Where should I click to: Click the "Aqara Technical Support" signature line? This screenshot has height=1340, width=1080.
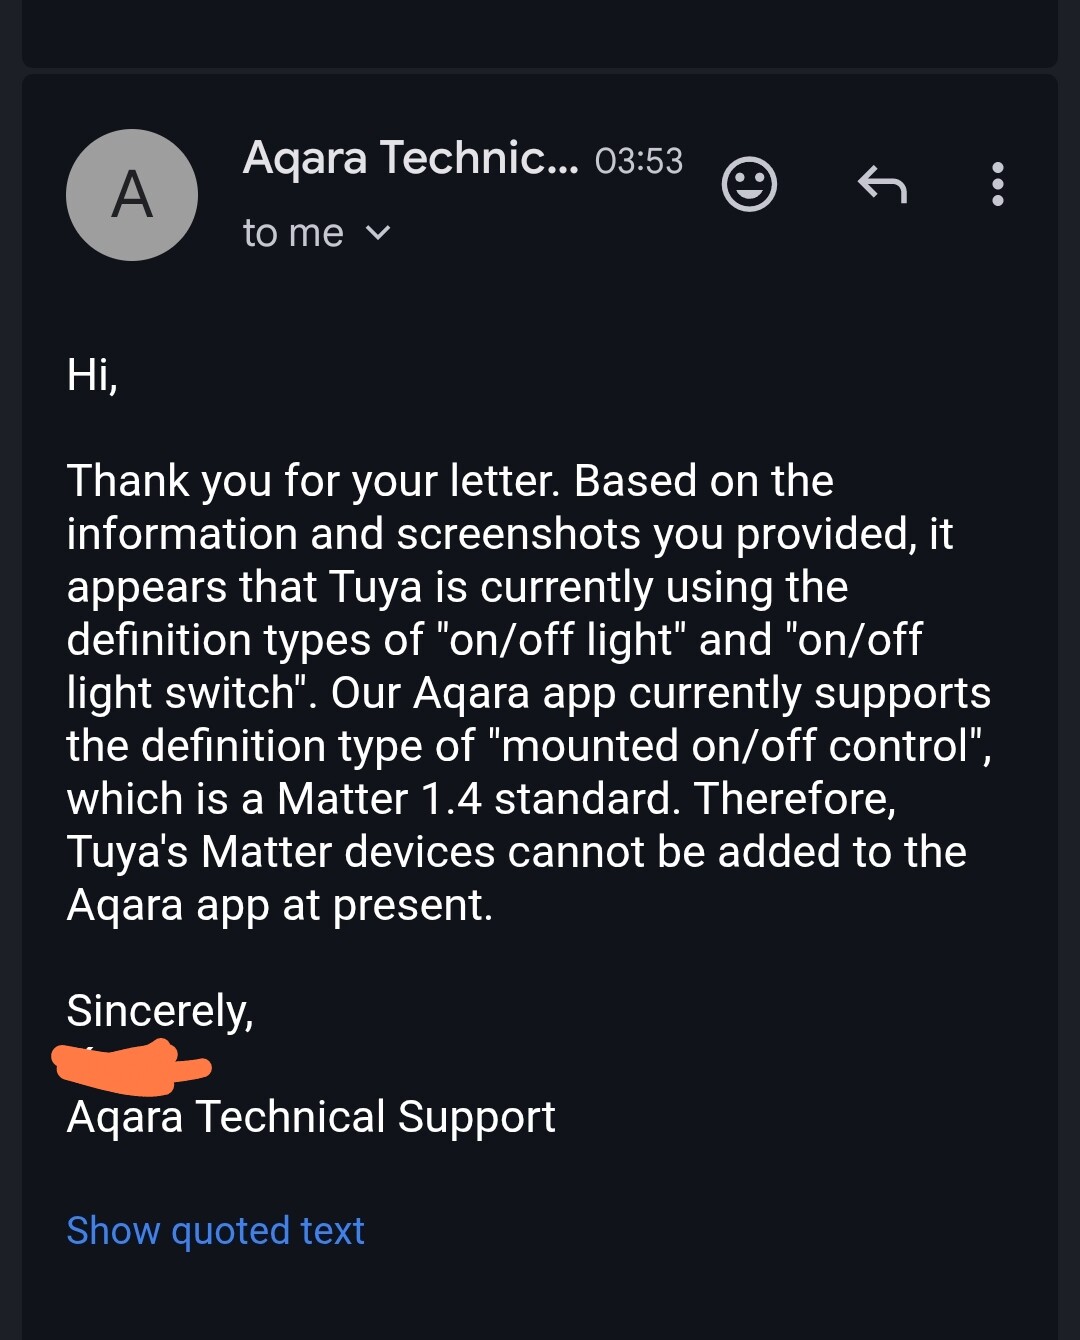pyautogui.click(x=311, y=1117)
